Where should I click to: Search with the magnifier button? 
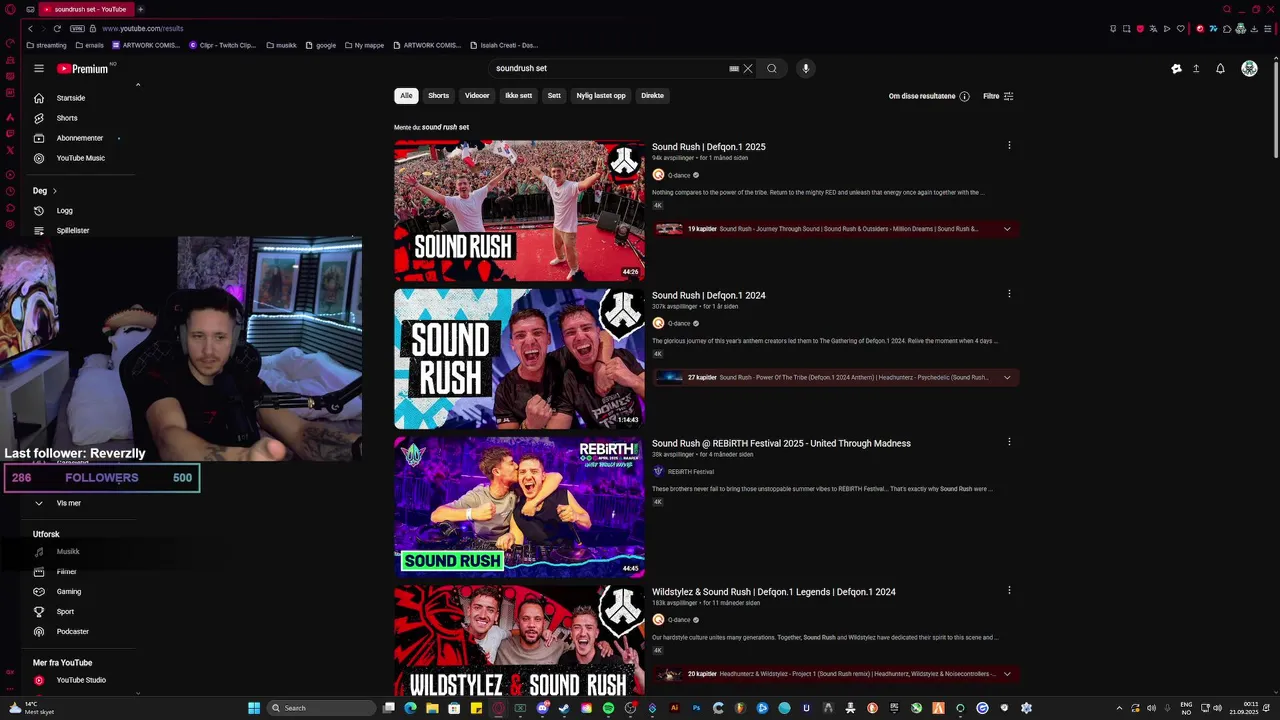pyautogui.click(x=771, y=68)
